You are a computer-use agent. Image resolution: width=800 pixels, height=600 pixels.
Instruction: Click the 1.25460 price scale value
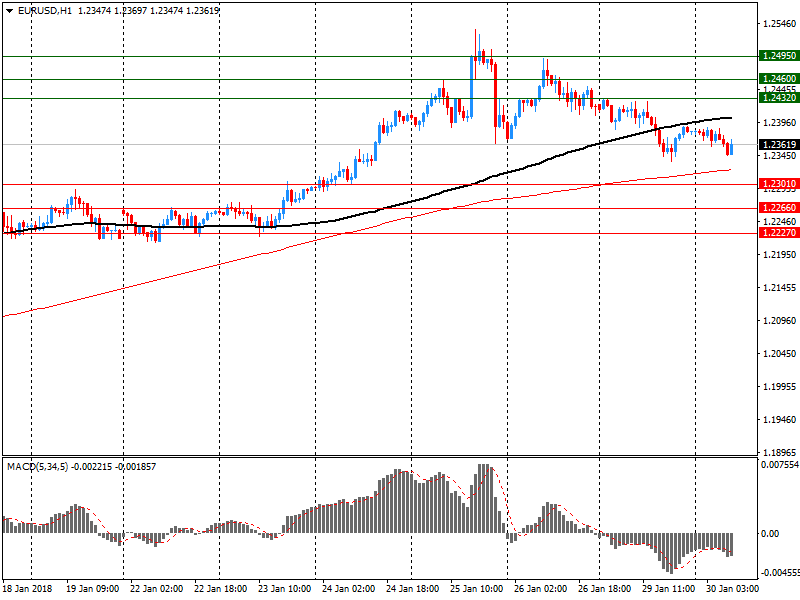tap(780, 23)
